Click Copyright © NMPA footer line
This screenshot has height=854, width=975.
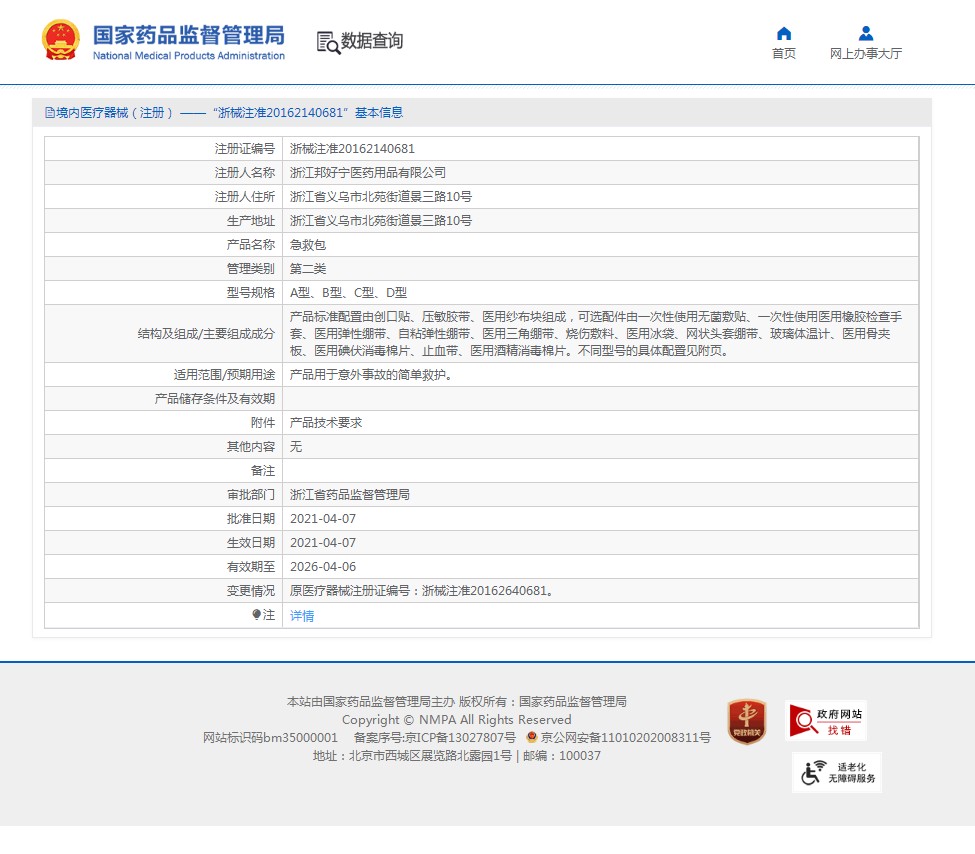tap(456, 720)
